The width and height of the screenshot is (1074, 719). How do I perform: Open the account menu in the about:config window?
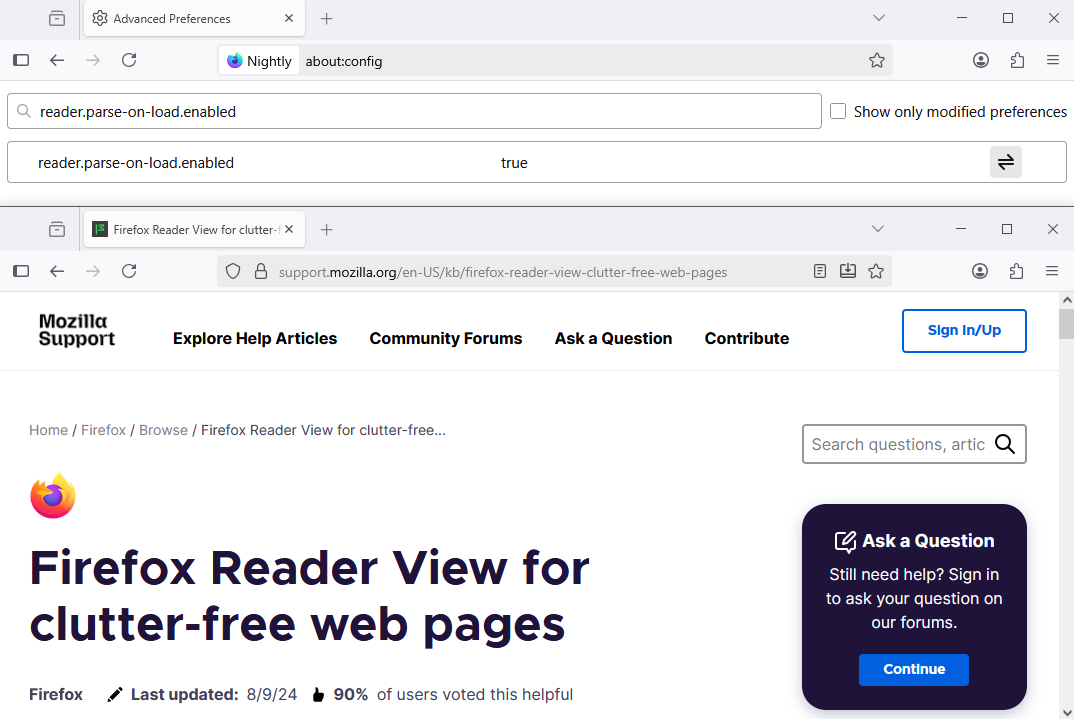[981, 60]
